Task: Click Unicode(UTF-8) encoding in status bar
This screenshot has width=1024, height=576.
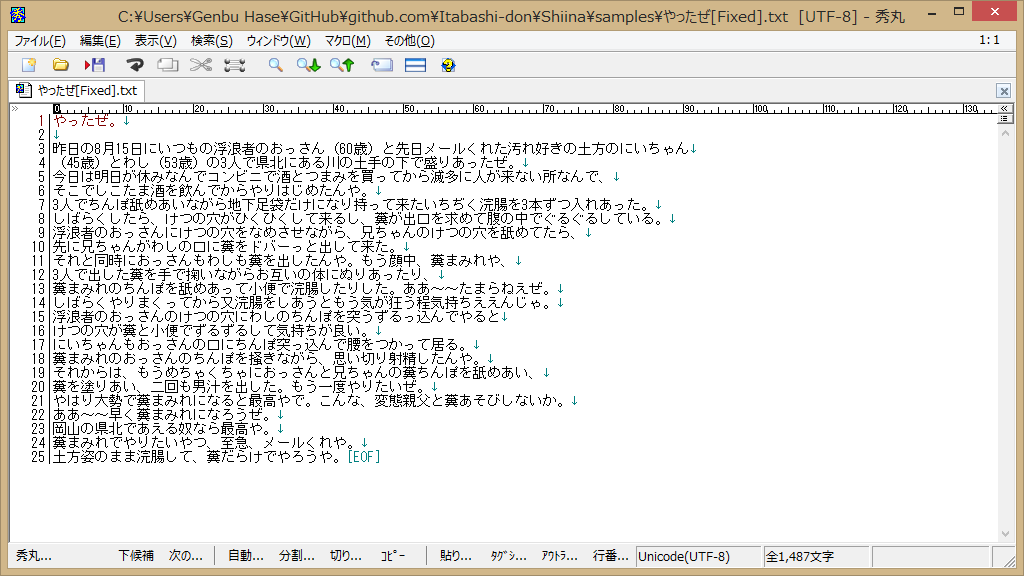Action: [x=684, y=556]
